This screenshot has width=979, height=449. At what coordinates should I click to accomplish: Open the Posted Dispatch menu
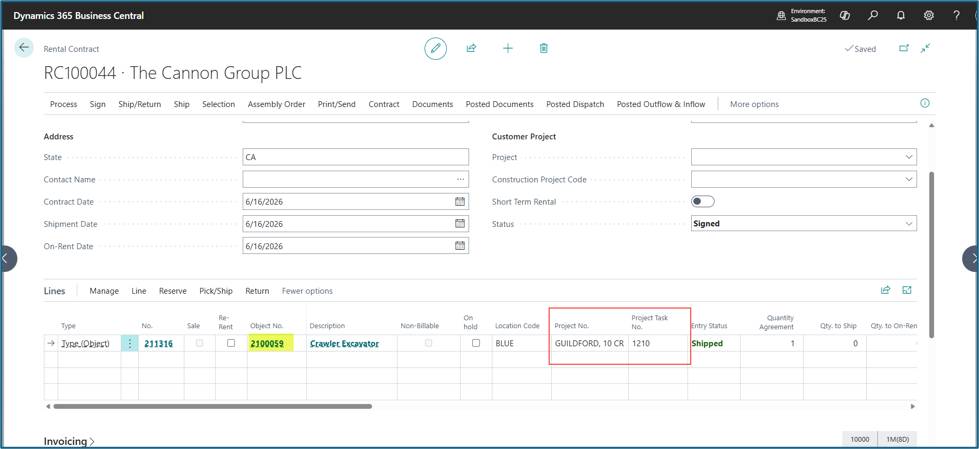tap(575, 104)
